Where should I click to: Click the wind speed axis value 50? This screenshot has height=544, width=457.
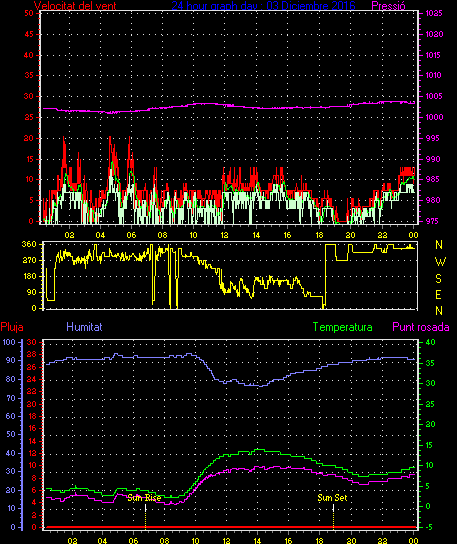click(29, 13)
